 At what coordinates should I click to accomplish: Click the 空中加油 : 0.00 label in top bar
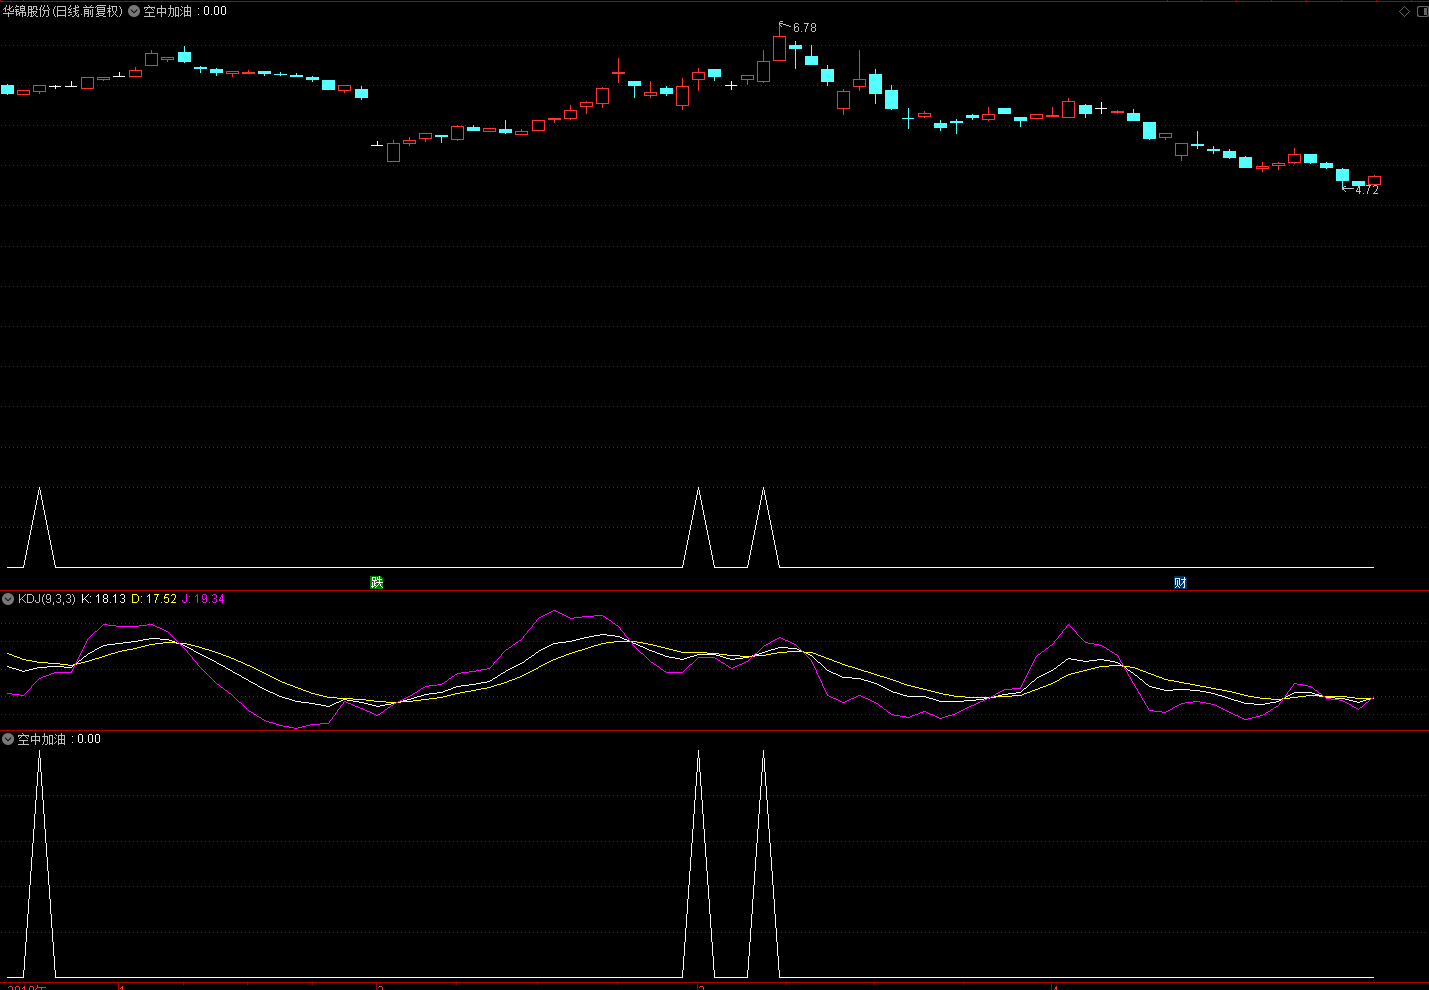pyautogui.click(x=185, y=12)
